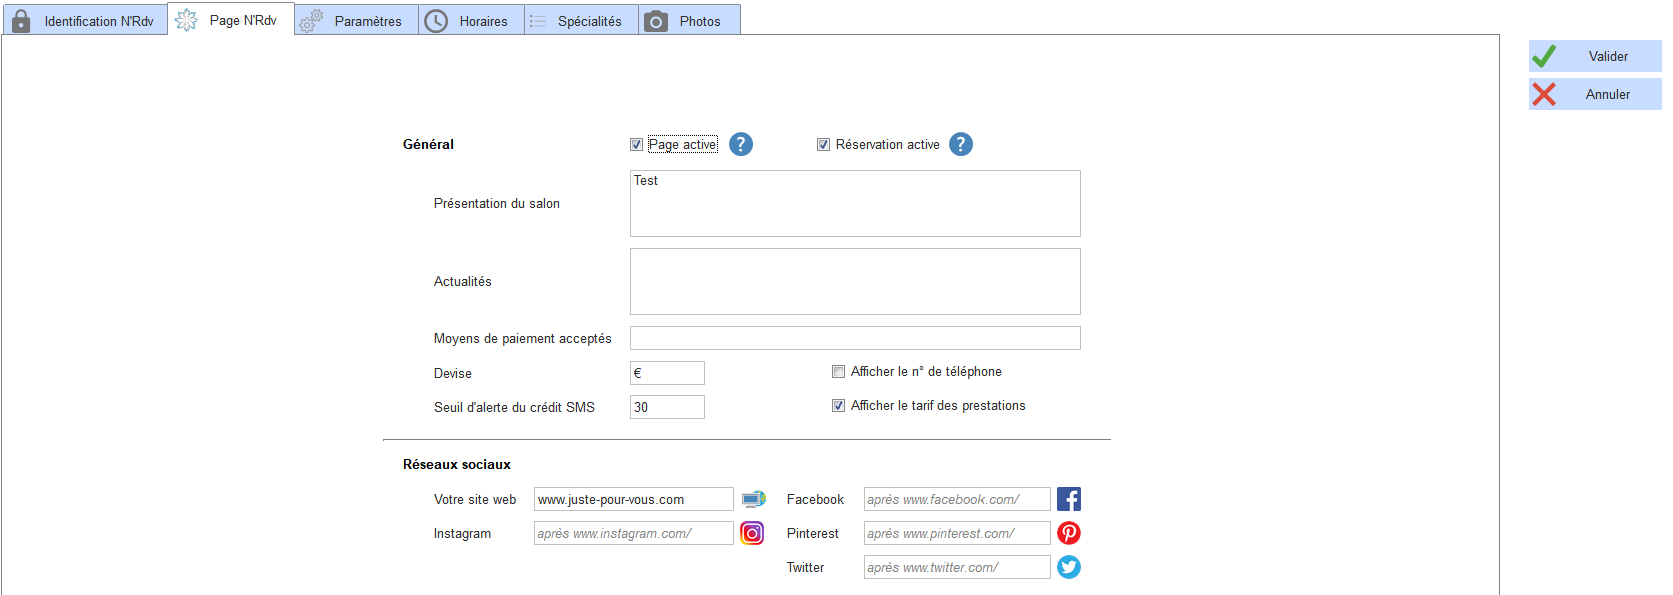Open help for Page active

pyautogui.click(x=741, y=144)
